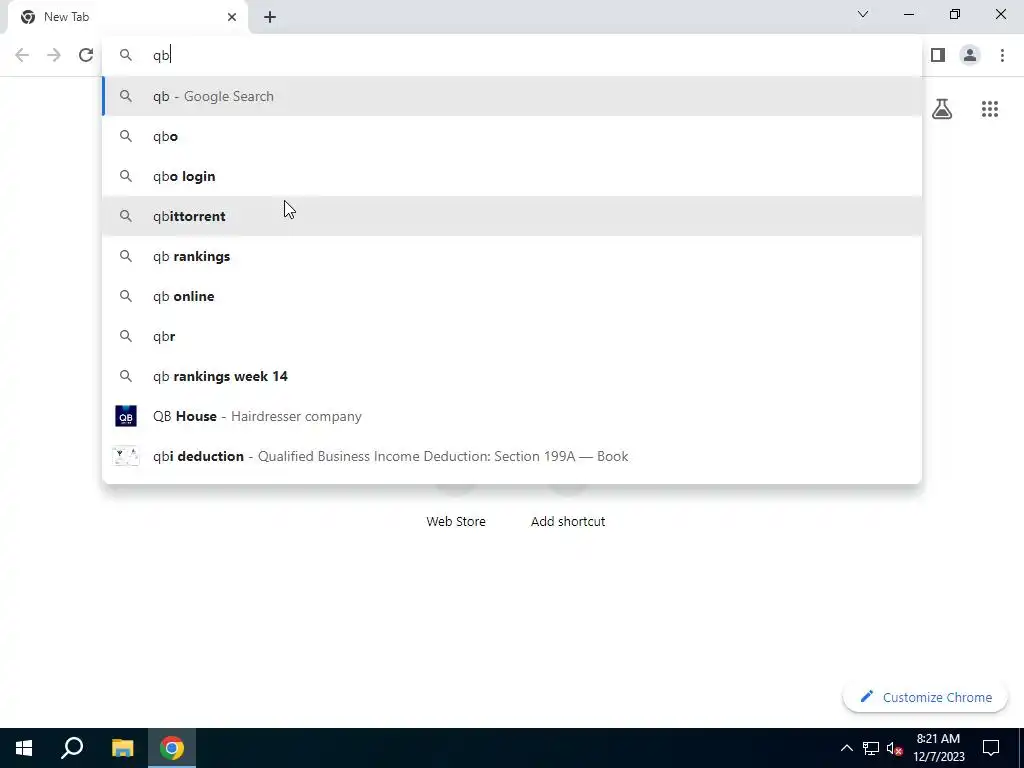Click the browser forward arrow
Screen dimensions: 1024x768
point(54,55)
